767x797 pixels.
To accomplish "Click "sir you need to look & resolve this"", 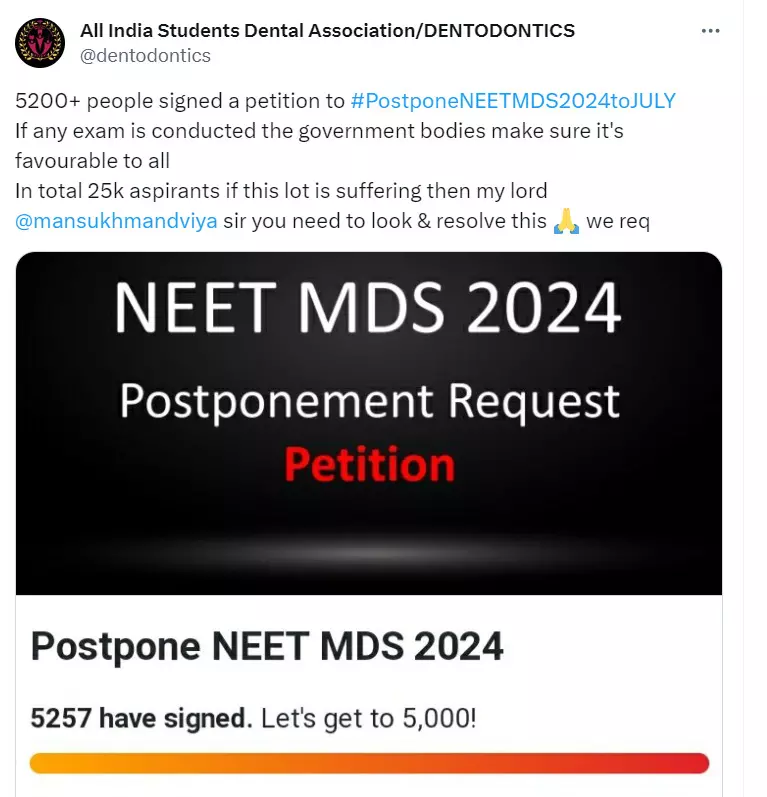I will 398,220.
